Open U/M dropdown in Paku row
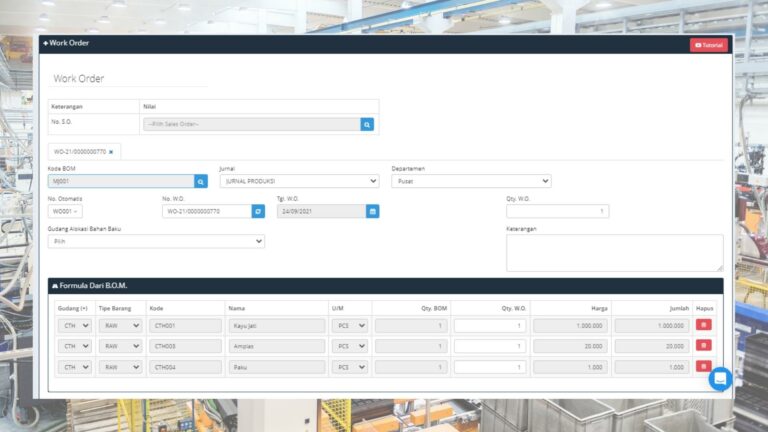The width and height of the screenshot is (768, 432). [350, 367]
